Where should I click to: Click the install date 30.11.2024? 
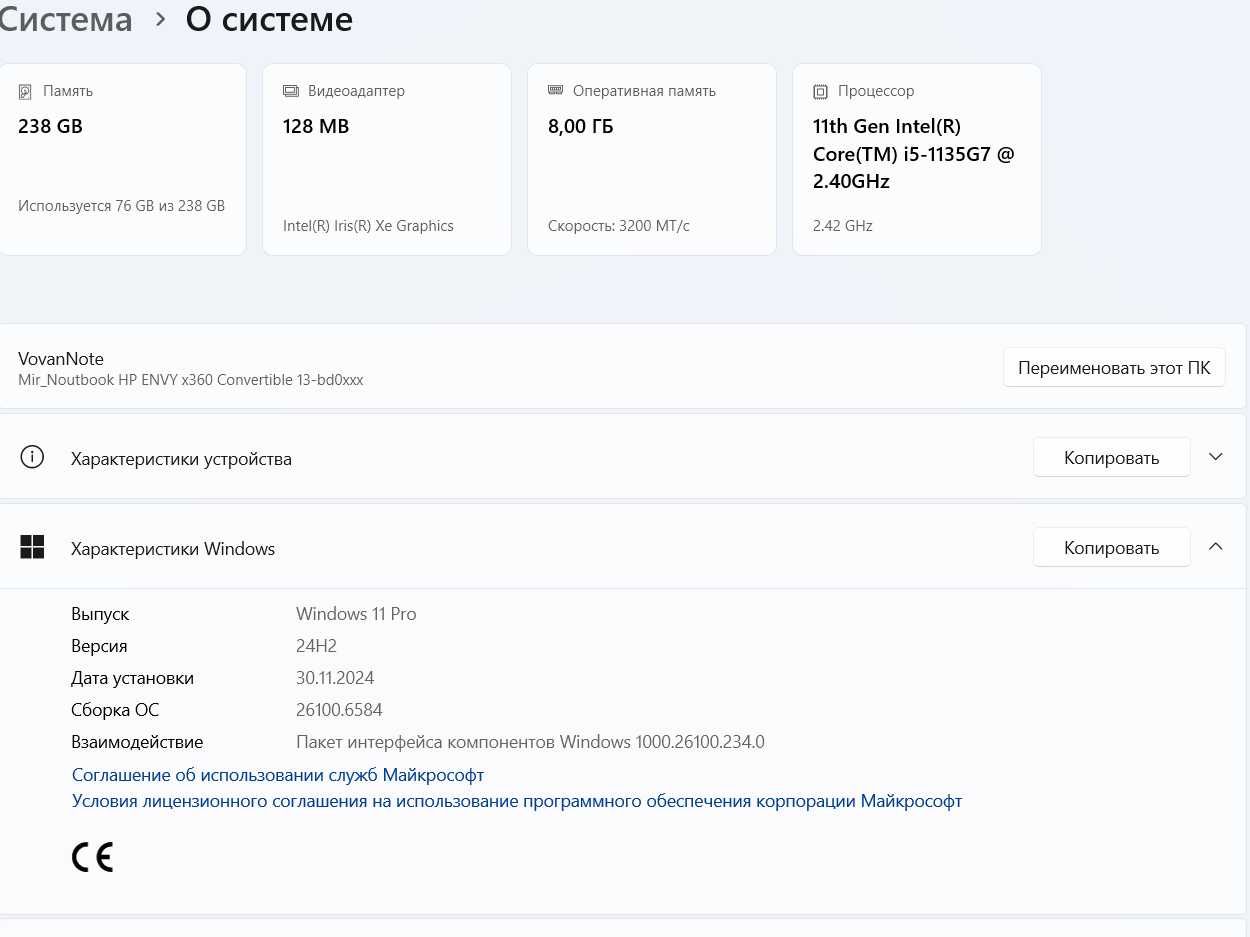335,678
